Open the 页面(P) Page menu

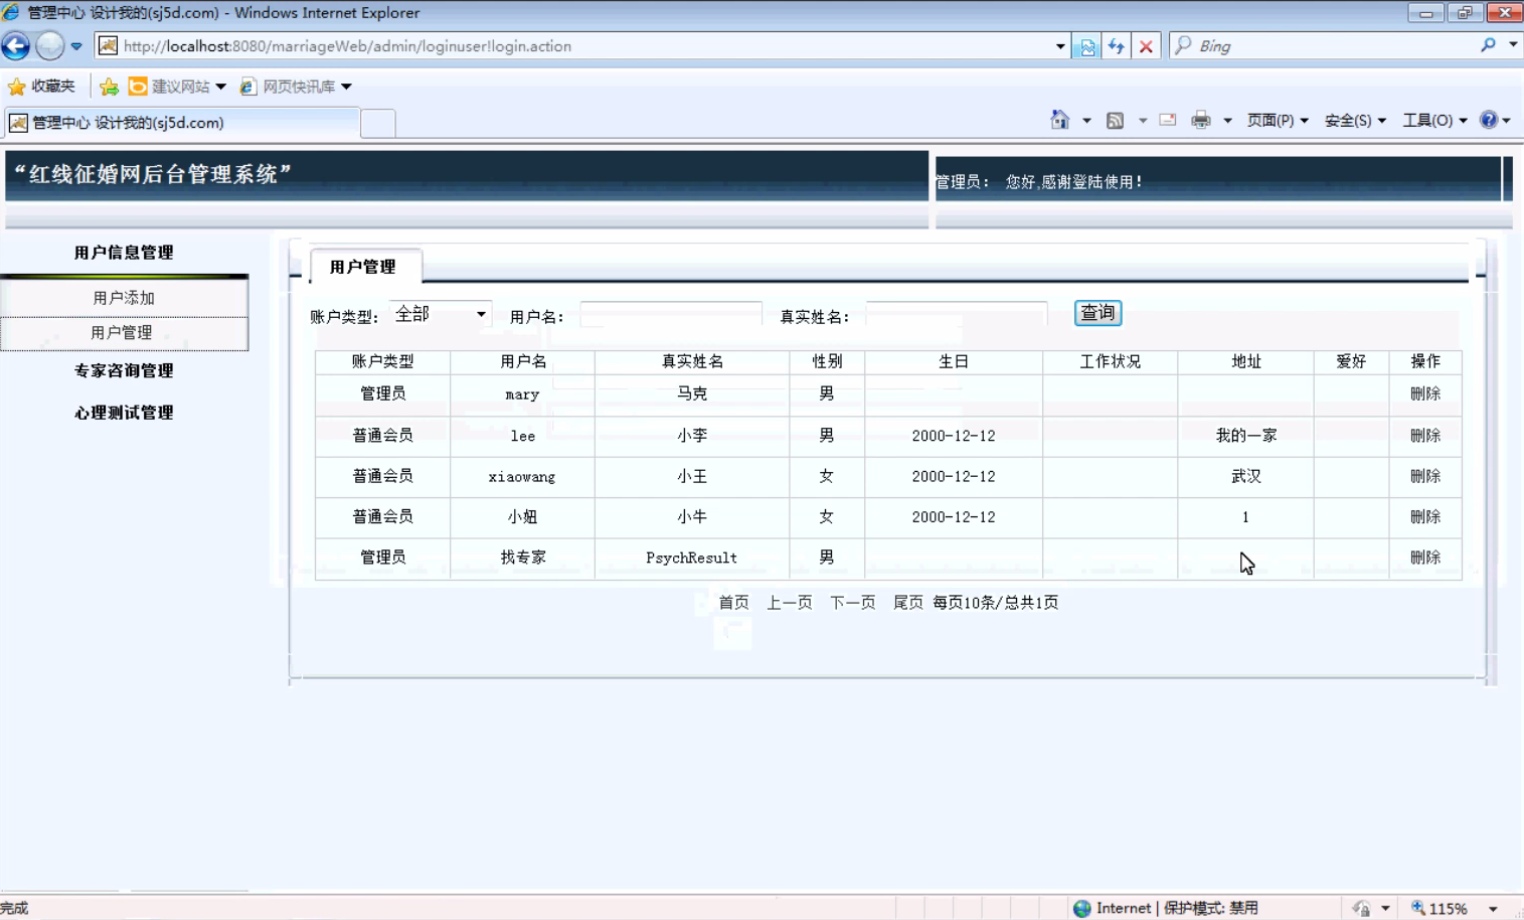pyautogui.click(x=1277, y=120)
